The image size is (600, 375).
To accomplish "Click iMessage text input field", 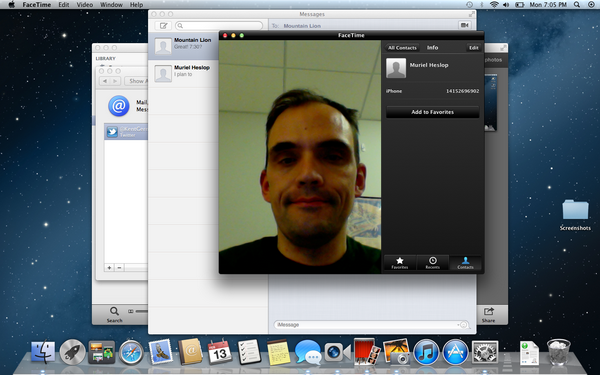I will click(371, 325).
